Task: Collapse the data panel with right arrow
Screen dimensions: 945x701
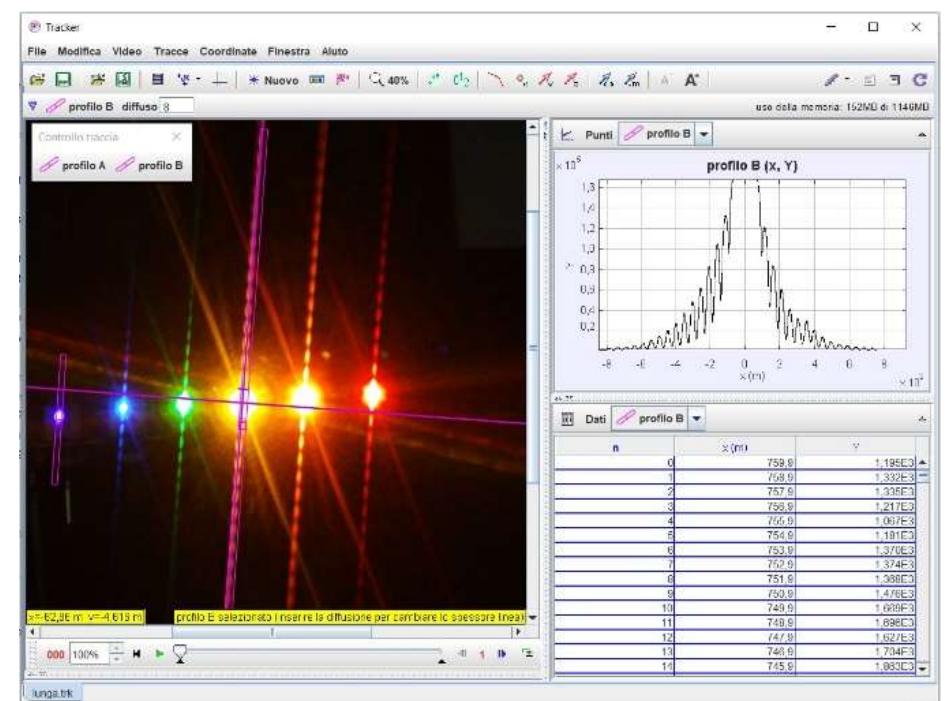Action: (x=921, y=419)
